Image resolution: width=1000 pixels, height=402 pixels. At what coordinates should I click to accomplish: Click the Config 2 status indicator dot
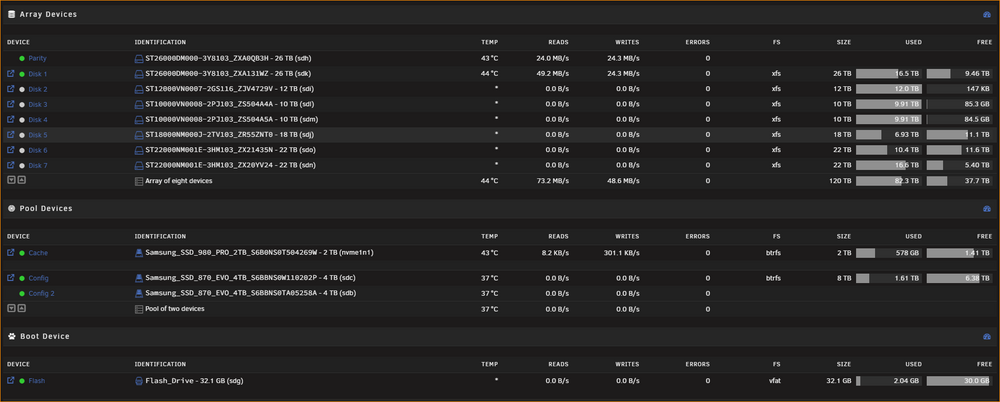tap(22, 294)
